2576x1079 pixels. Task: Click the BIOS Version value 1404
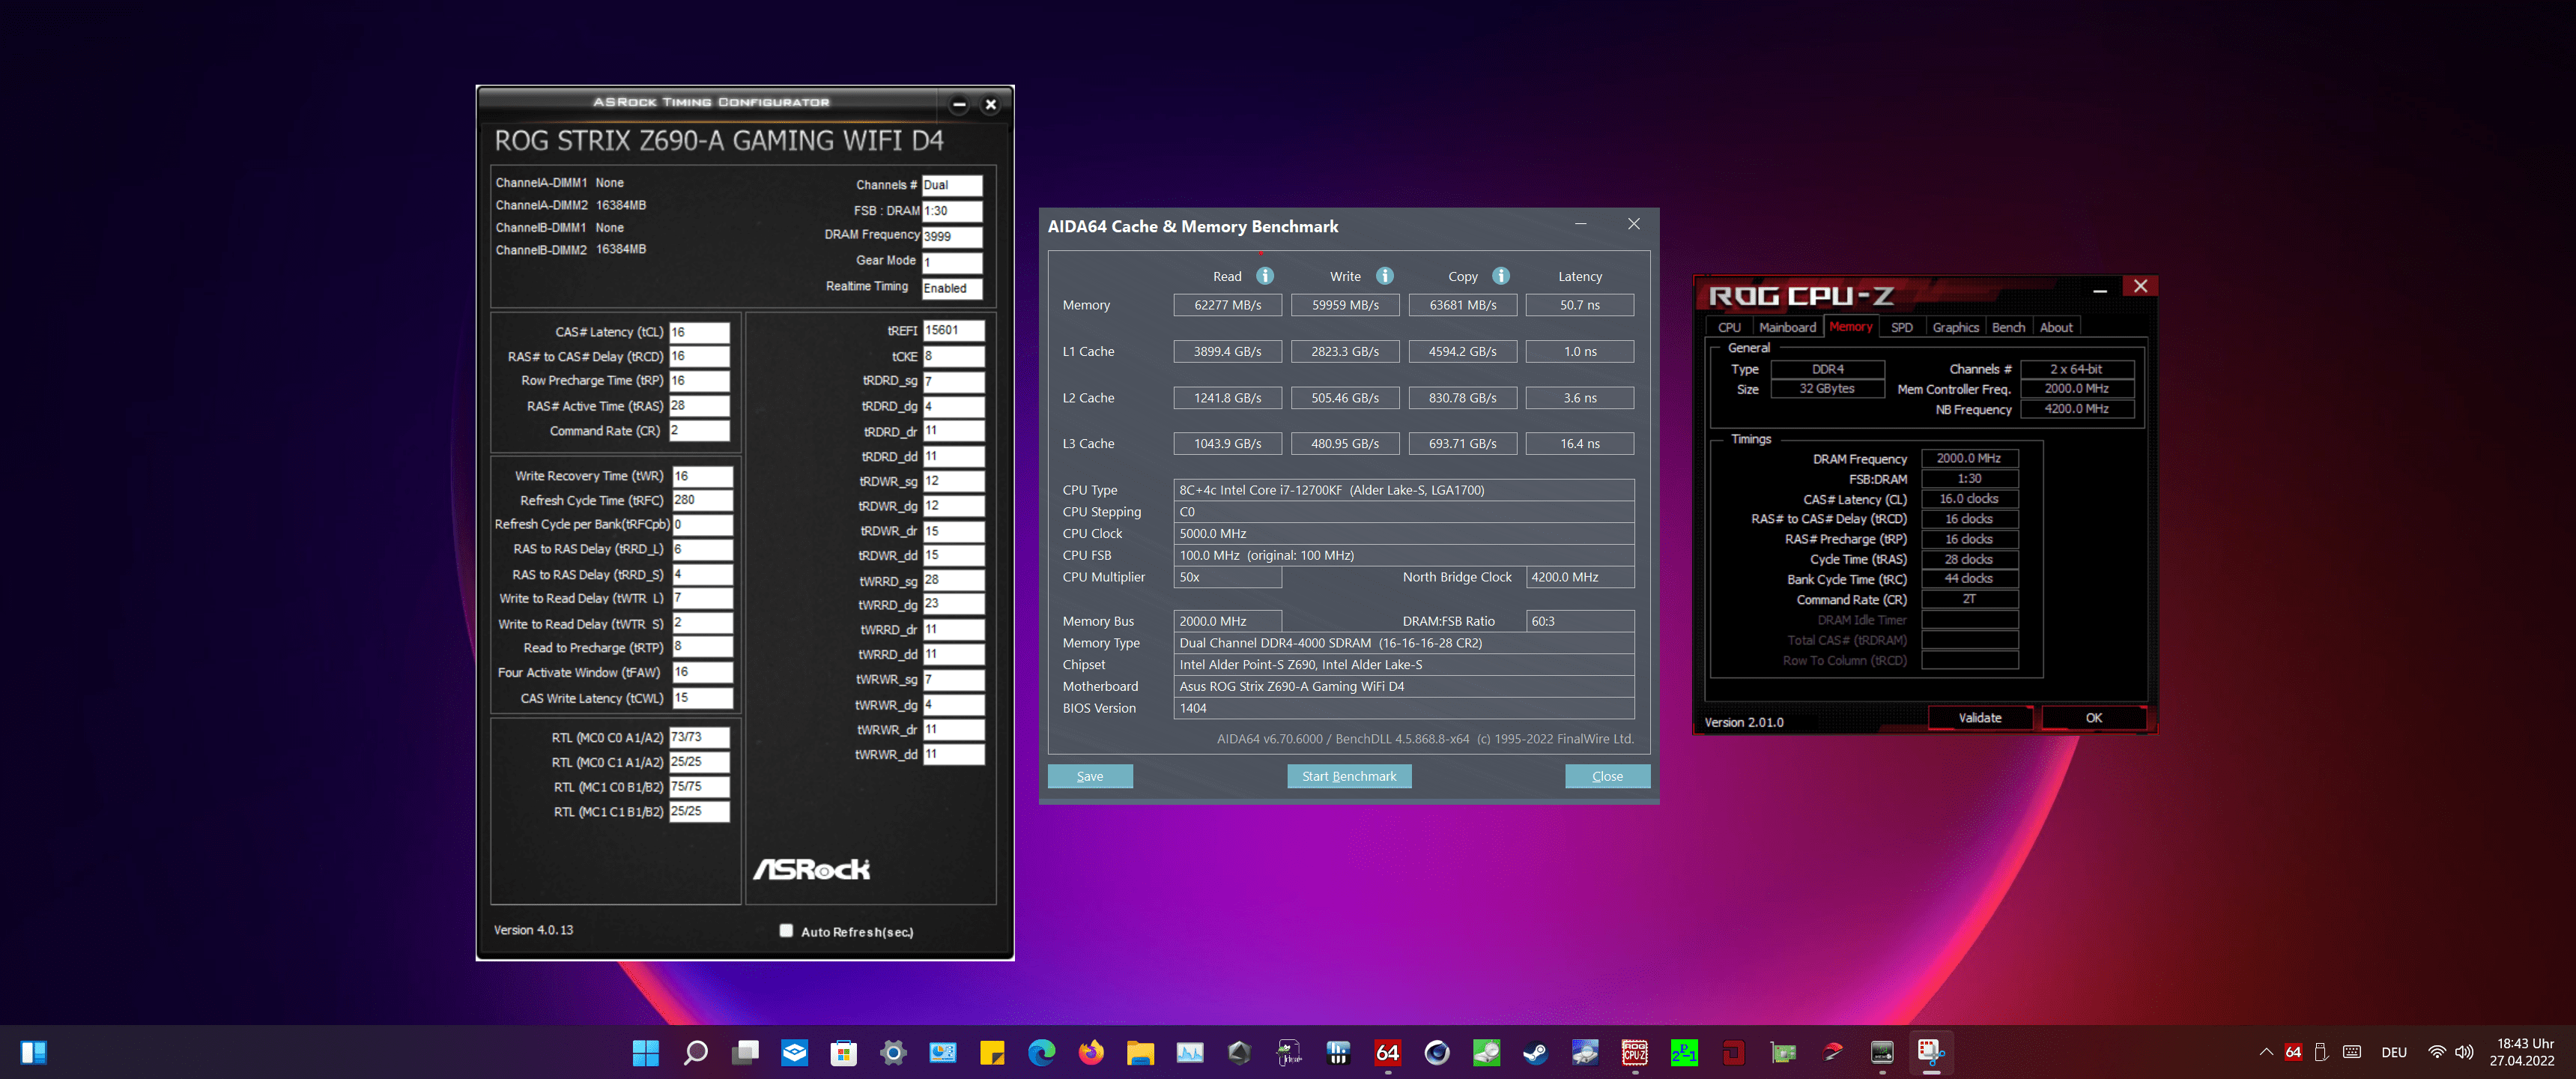1403,708
